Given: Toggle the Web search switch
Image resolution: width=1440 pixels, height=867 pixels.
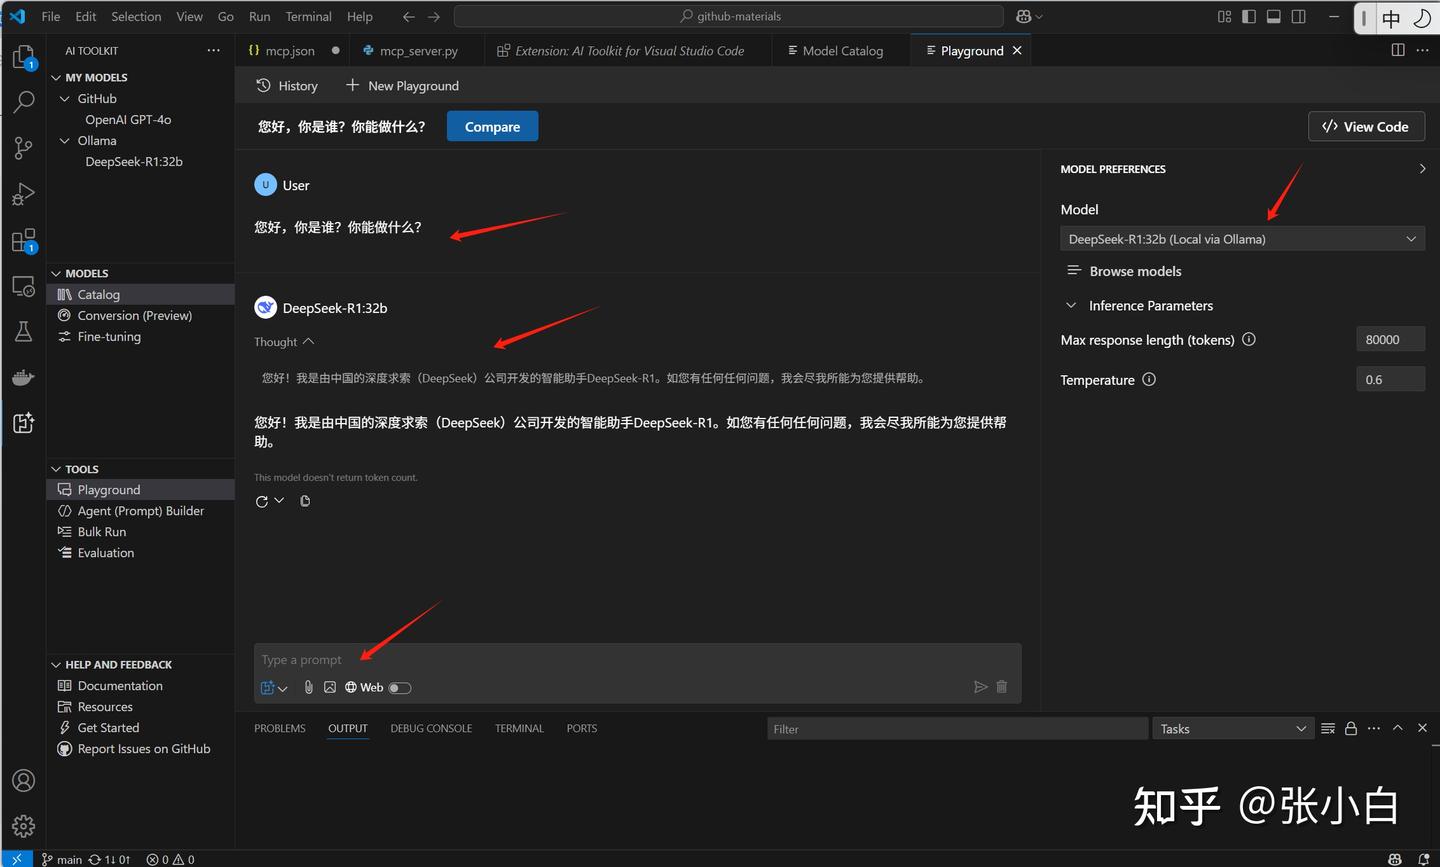Looking at the screenshot, I should click(x=400, y=688).
